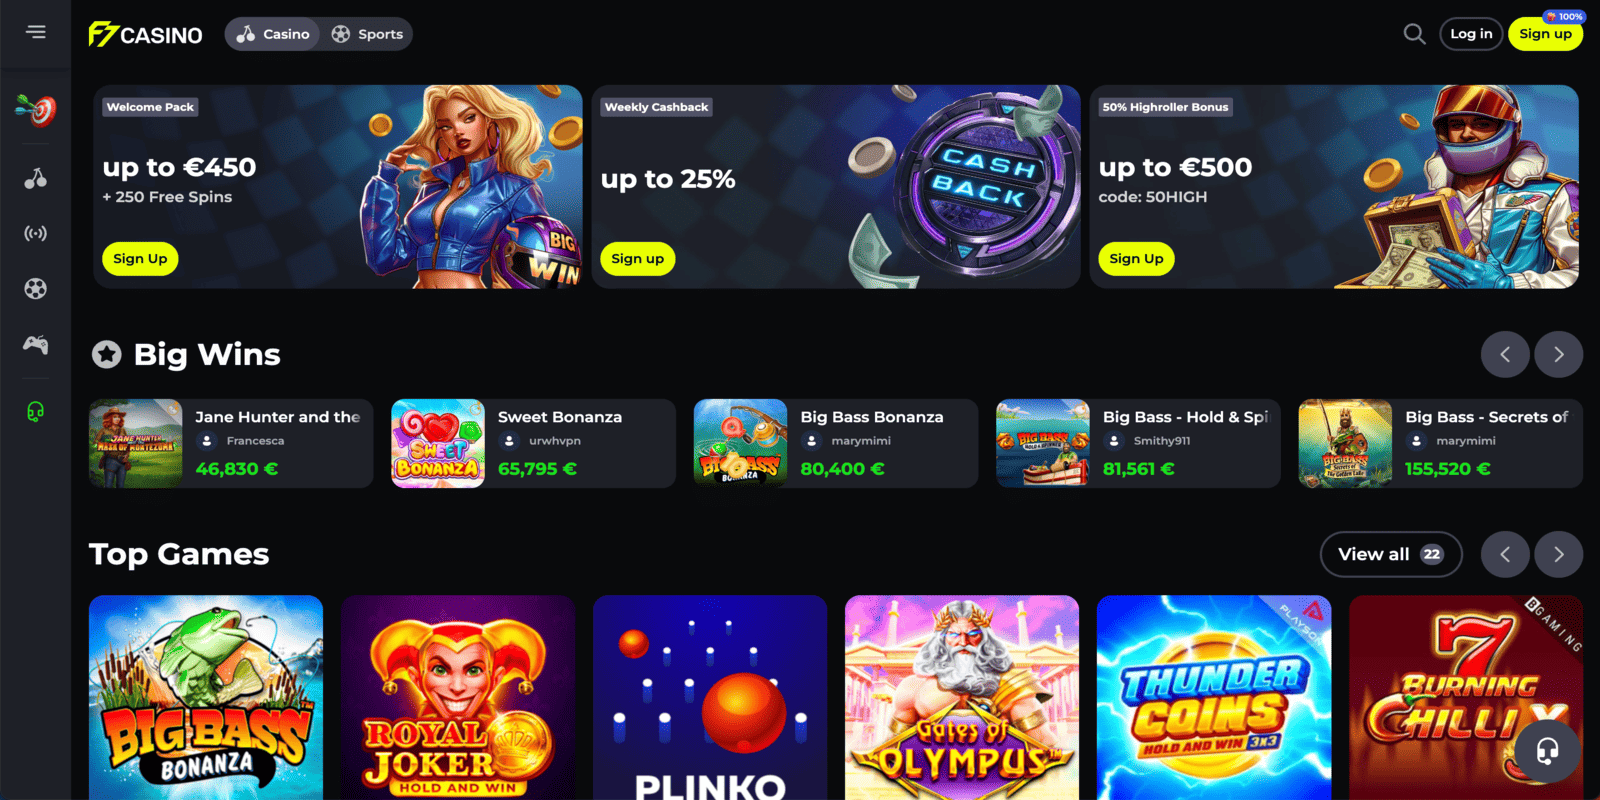
Task: Click the search magnifier icon
Action: coord(1414,34)
